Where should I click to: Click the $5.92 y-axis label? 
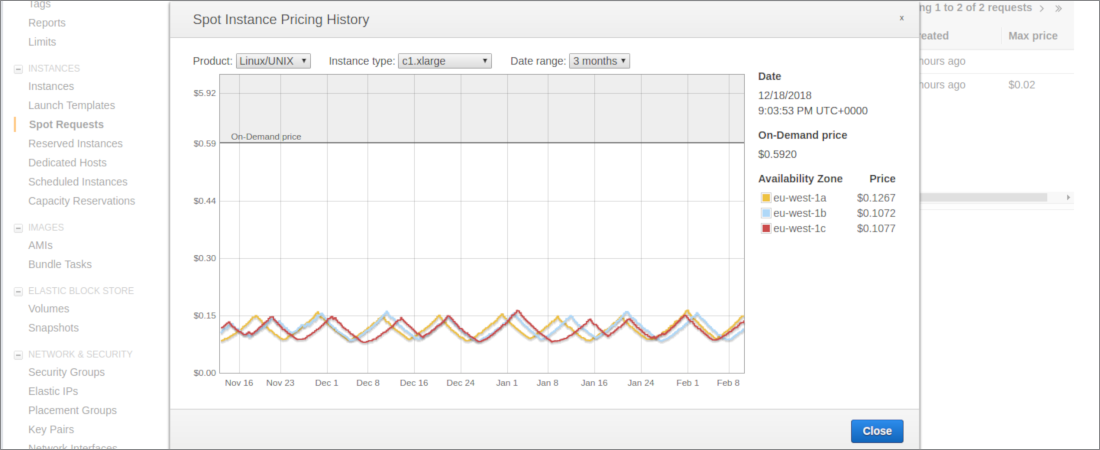pos(205,93)
